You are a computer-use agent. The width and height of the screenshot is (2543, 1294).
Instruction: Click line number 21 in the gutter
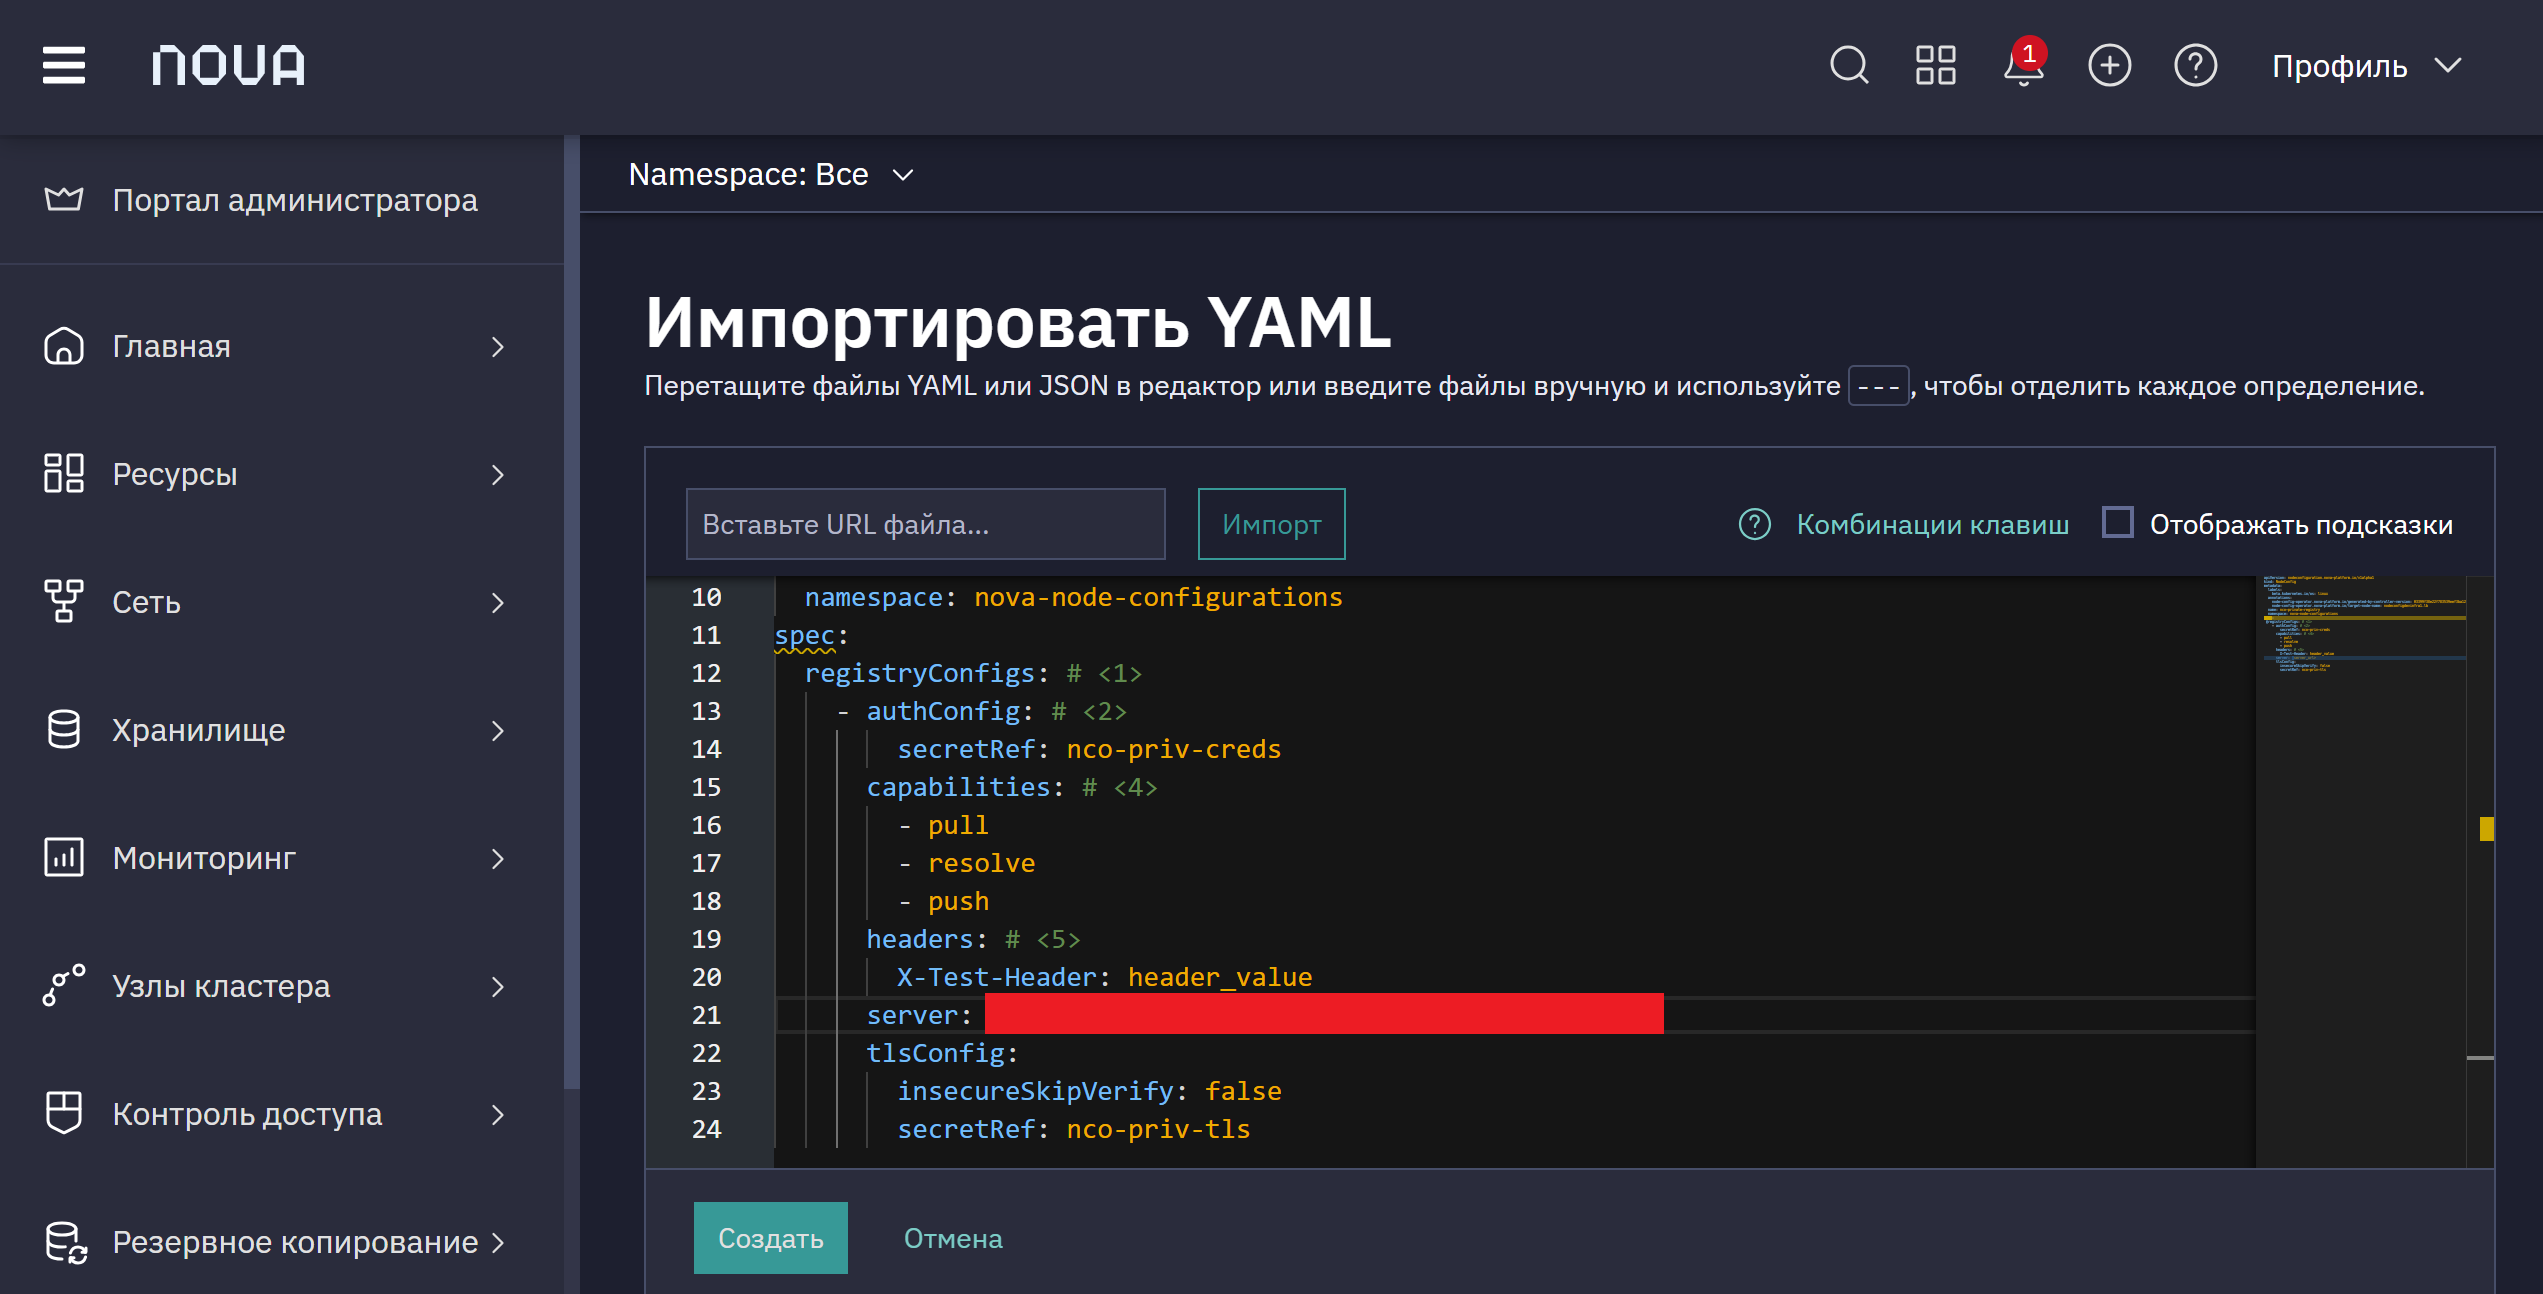click(706, 1015)
